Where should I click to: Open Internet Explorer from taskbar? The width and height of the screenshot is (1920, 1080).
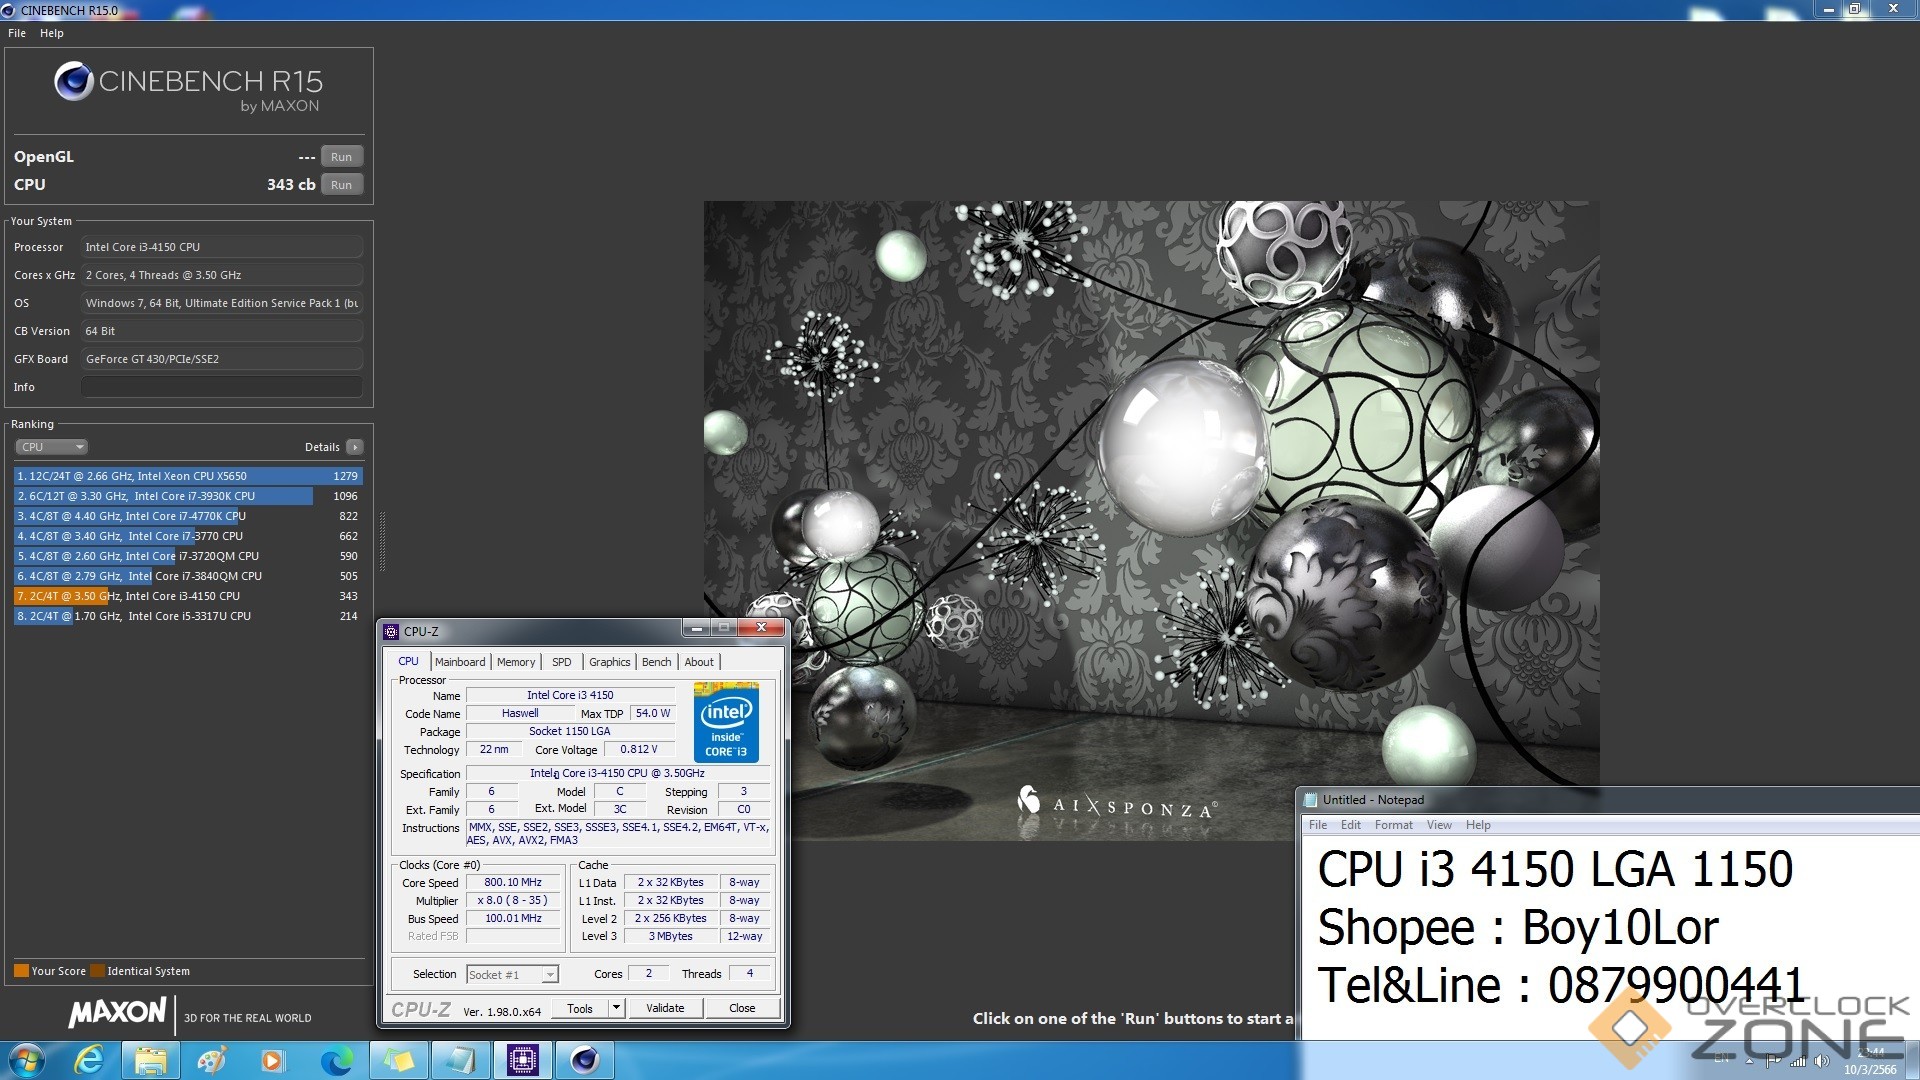pos(90,1060)
